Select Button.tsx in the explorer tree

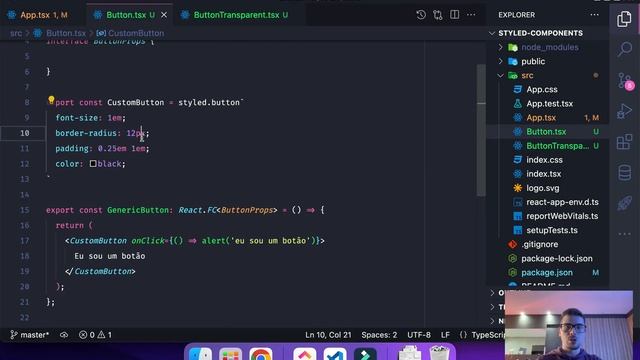pyautogui.click(x=546, y=132)
